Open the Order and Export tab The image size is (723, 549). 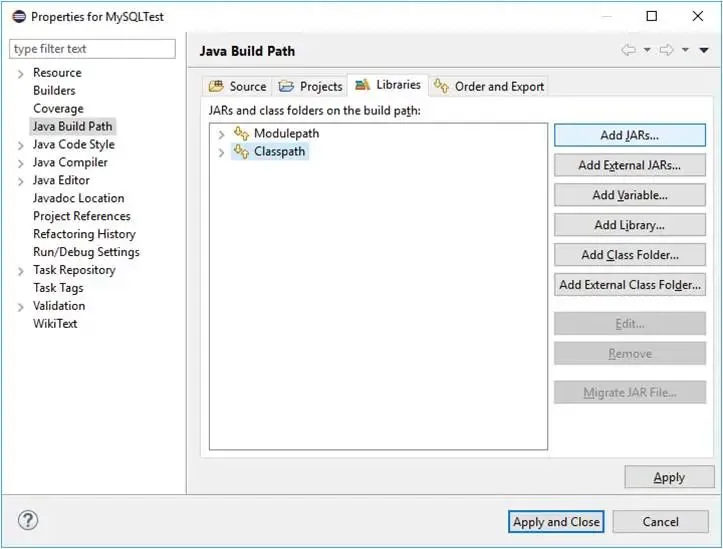tap(489, 86)
